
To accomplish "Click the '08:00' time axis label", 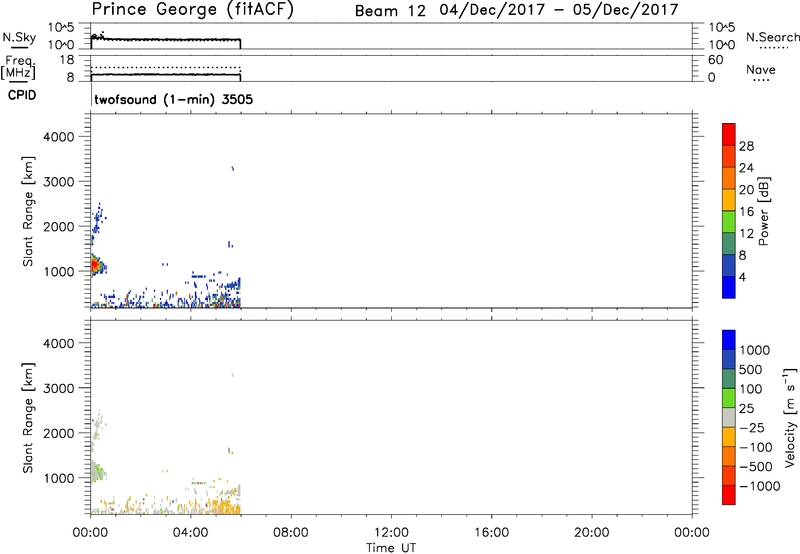I will click(291, 533).
